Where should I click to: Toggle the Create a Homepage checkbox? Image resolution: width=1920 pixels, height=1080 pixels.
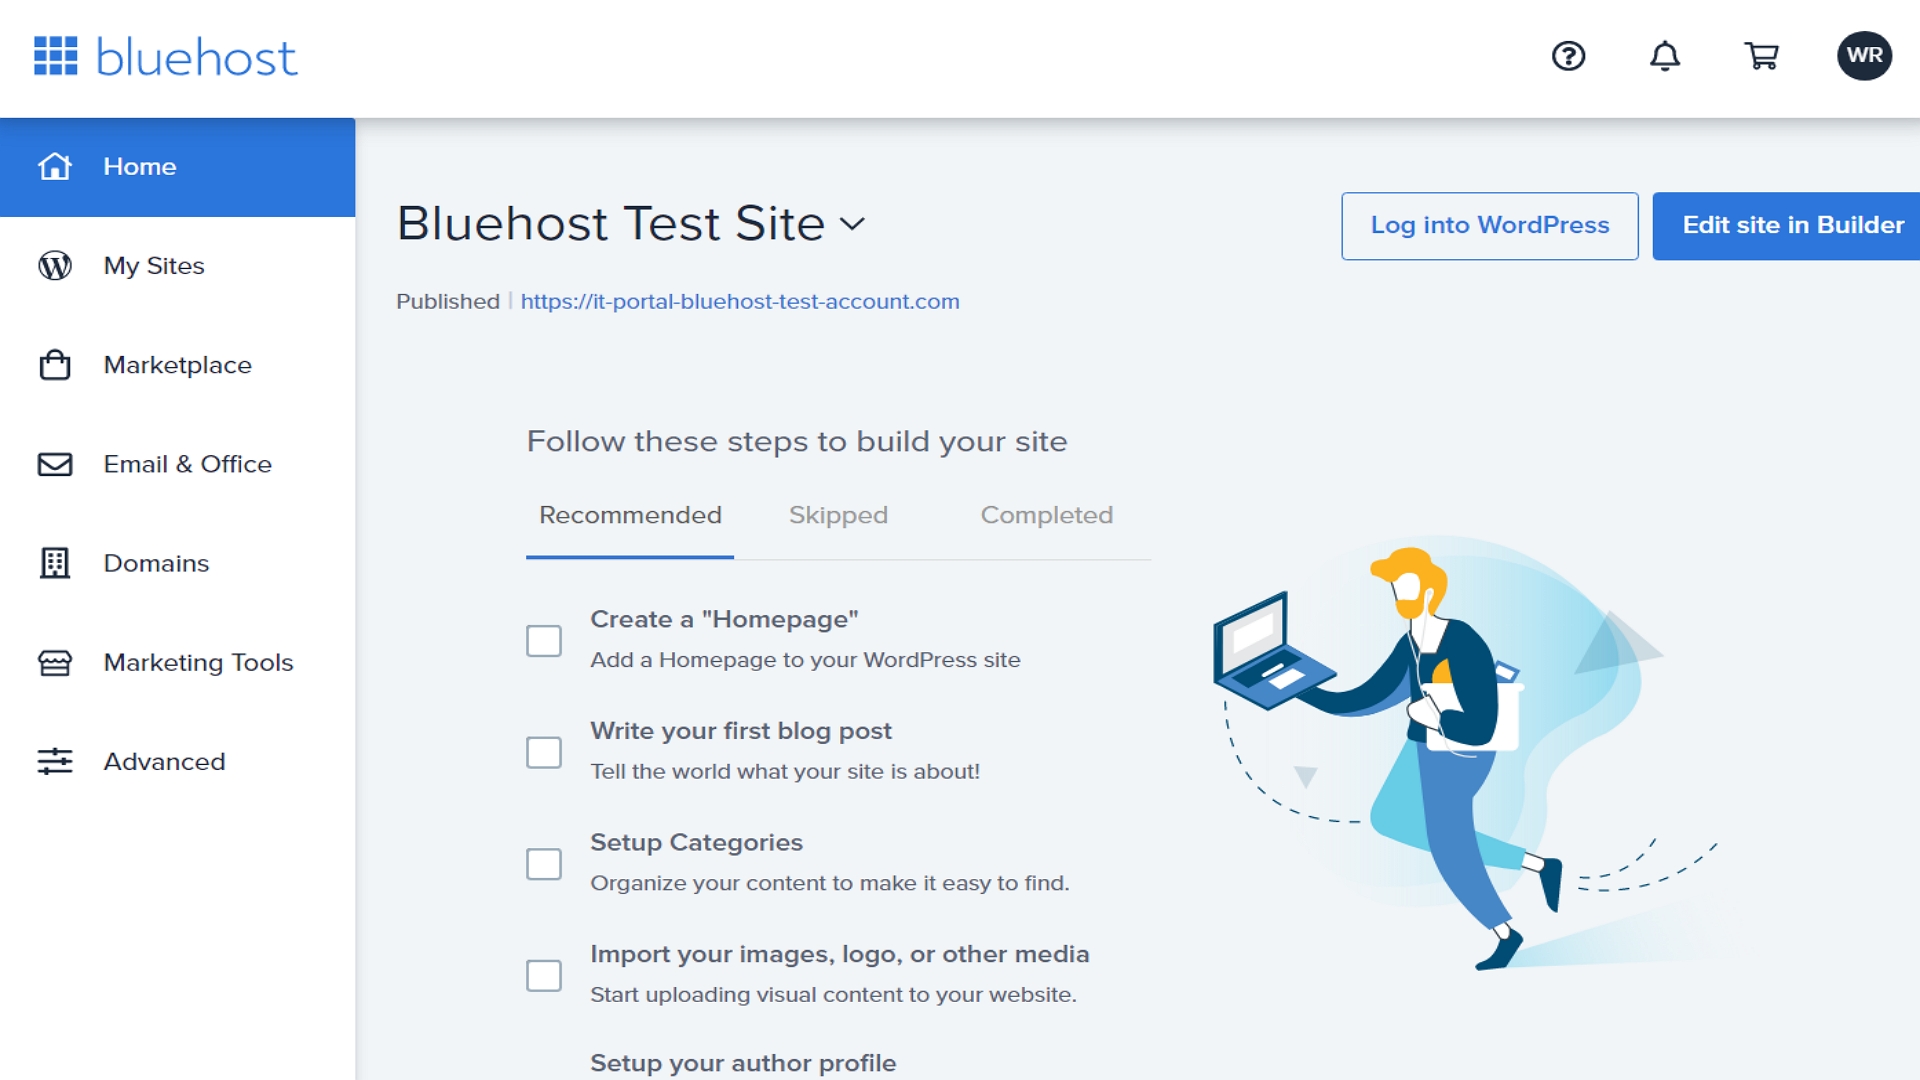545,638
